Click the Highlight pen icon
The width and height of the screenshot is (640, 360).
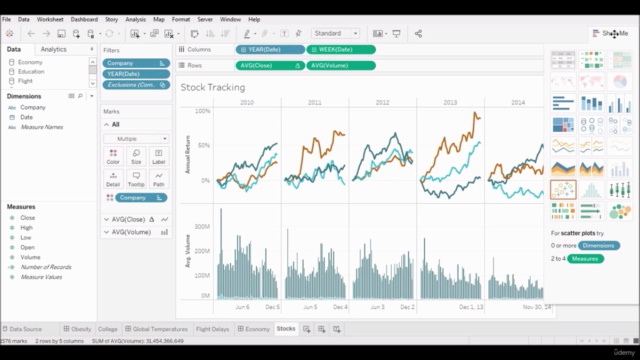pos(247,34)
